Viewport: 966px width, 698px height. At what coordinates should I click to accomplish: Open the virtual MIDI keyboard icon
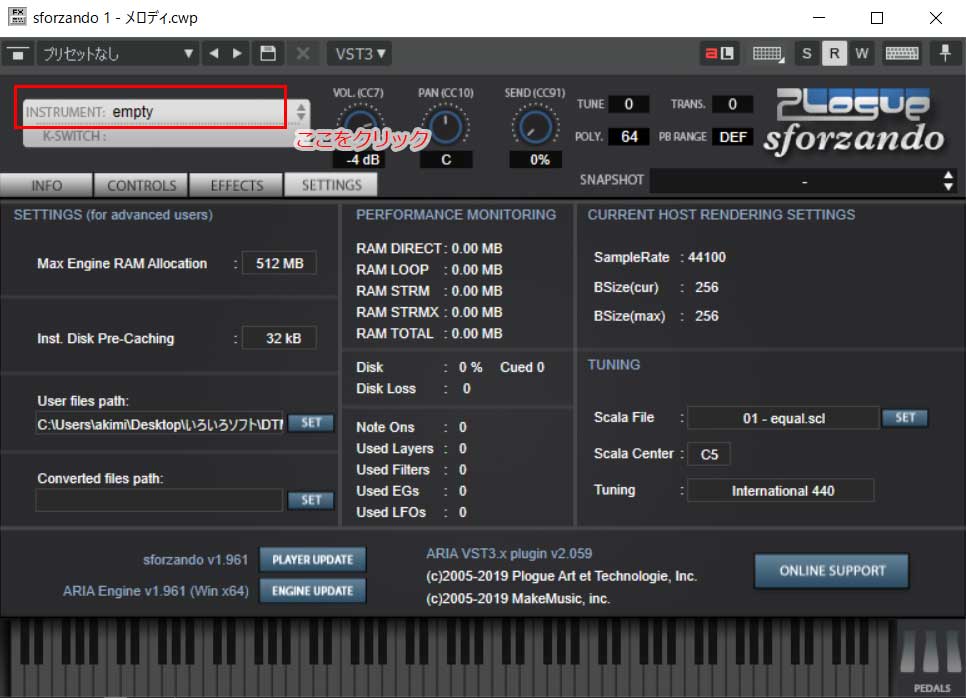coord(901,53)
